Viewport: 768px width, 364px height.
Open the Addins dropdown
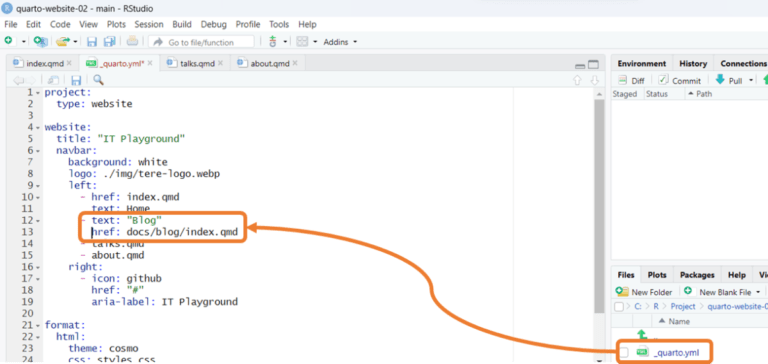(340, 42)
